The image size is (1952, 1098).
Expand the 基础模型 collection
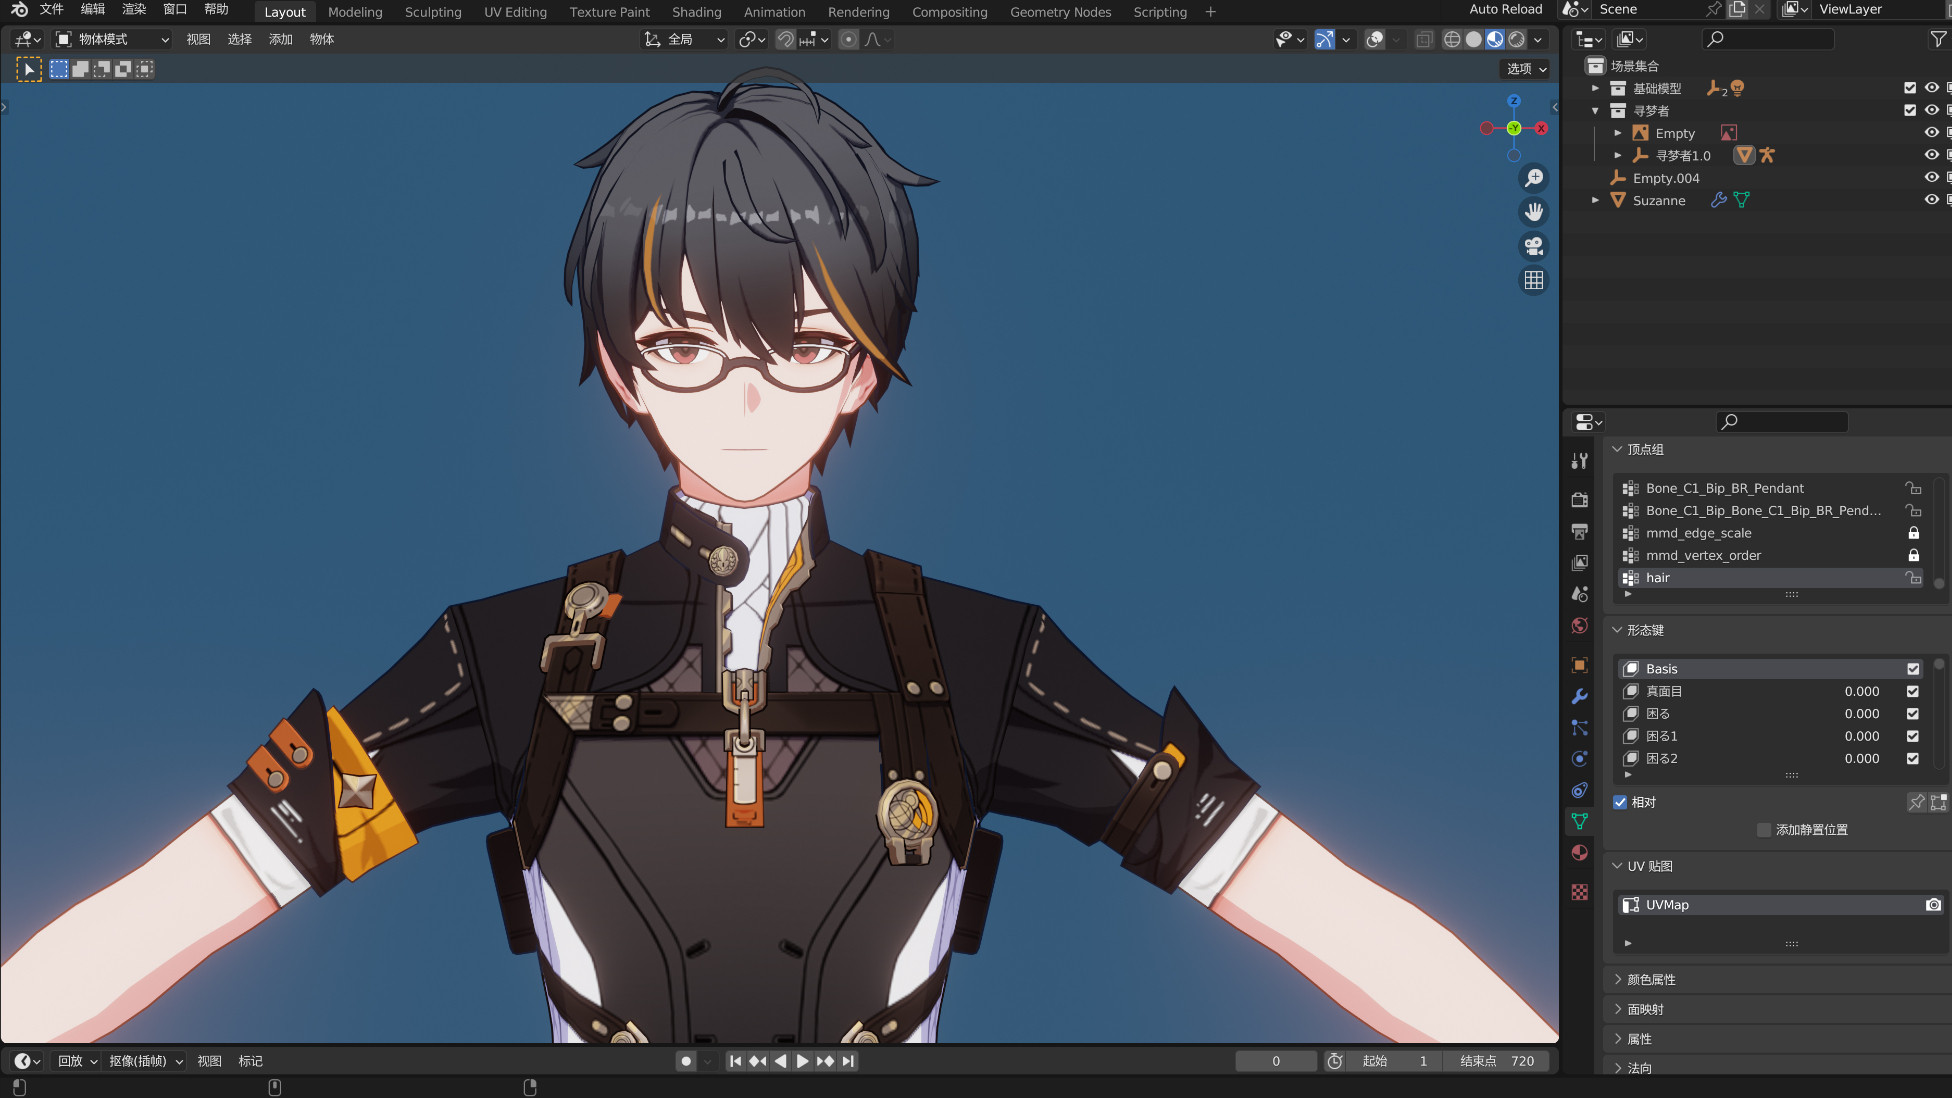coord(1595,88)
